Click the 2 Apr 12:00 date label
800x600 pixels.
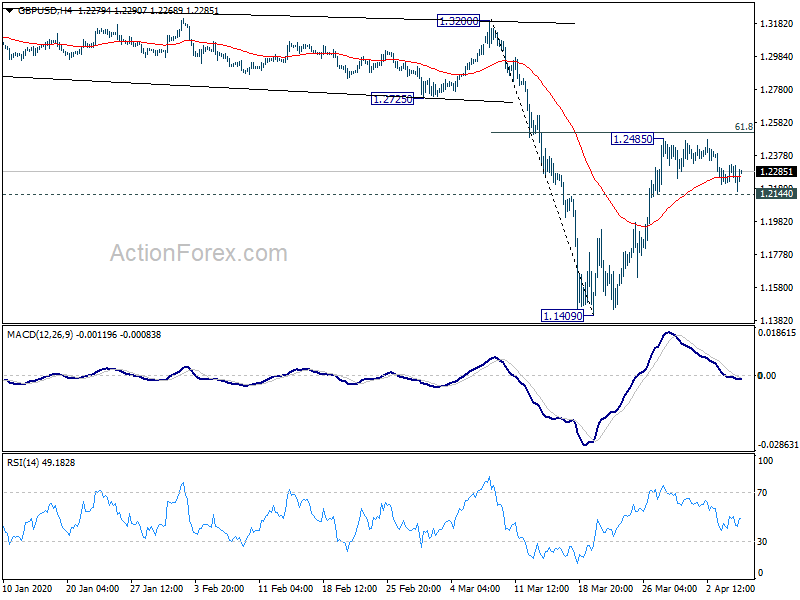[732, 588]
